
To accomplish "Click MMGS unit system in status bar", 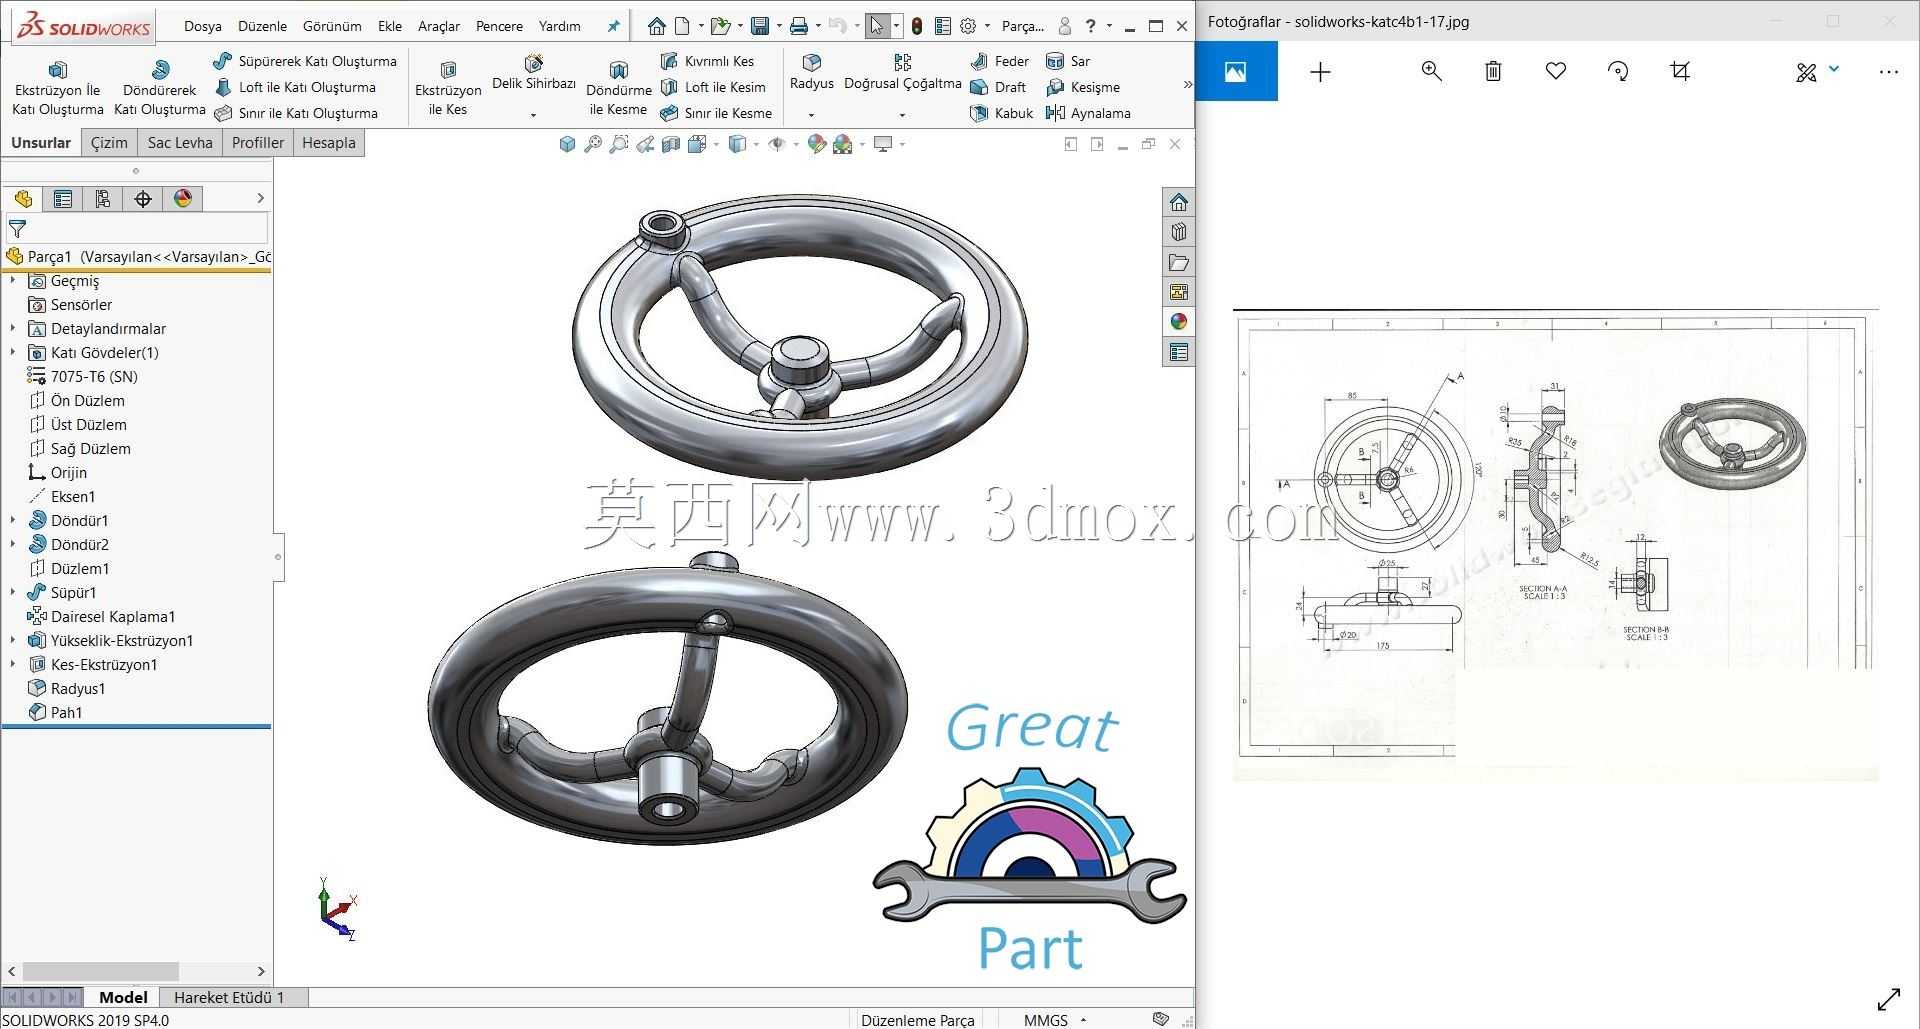I will tap(1046, 1020).
